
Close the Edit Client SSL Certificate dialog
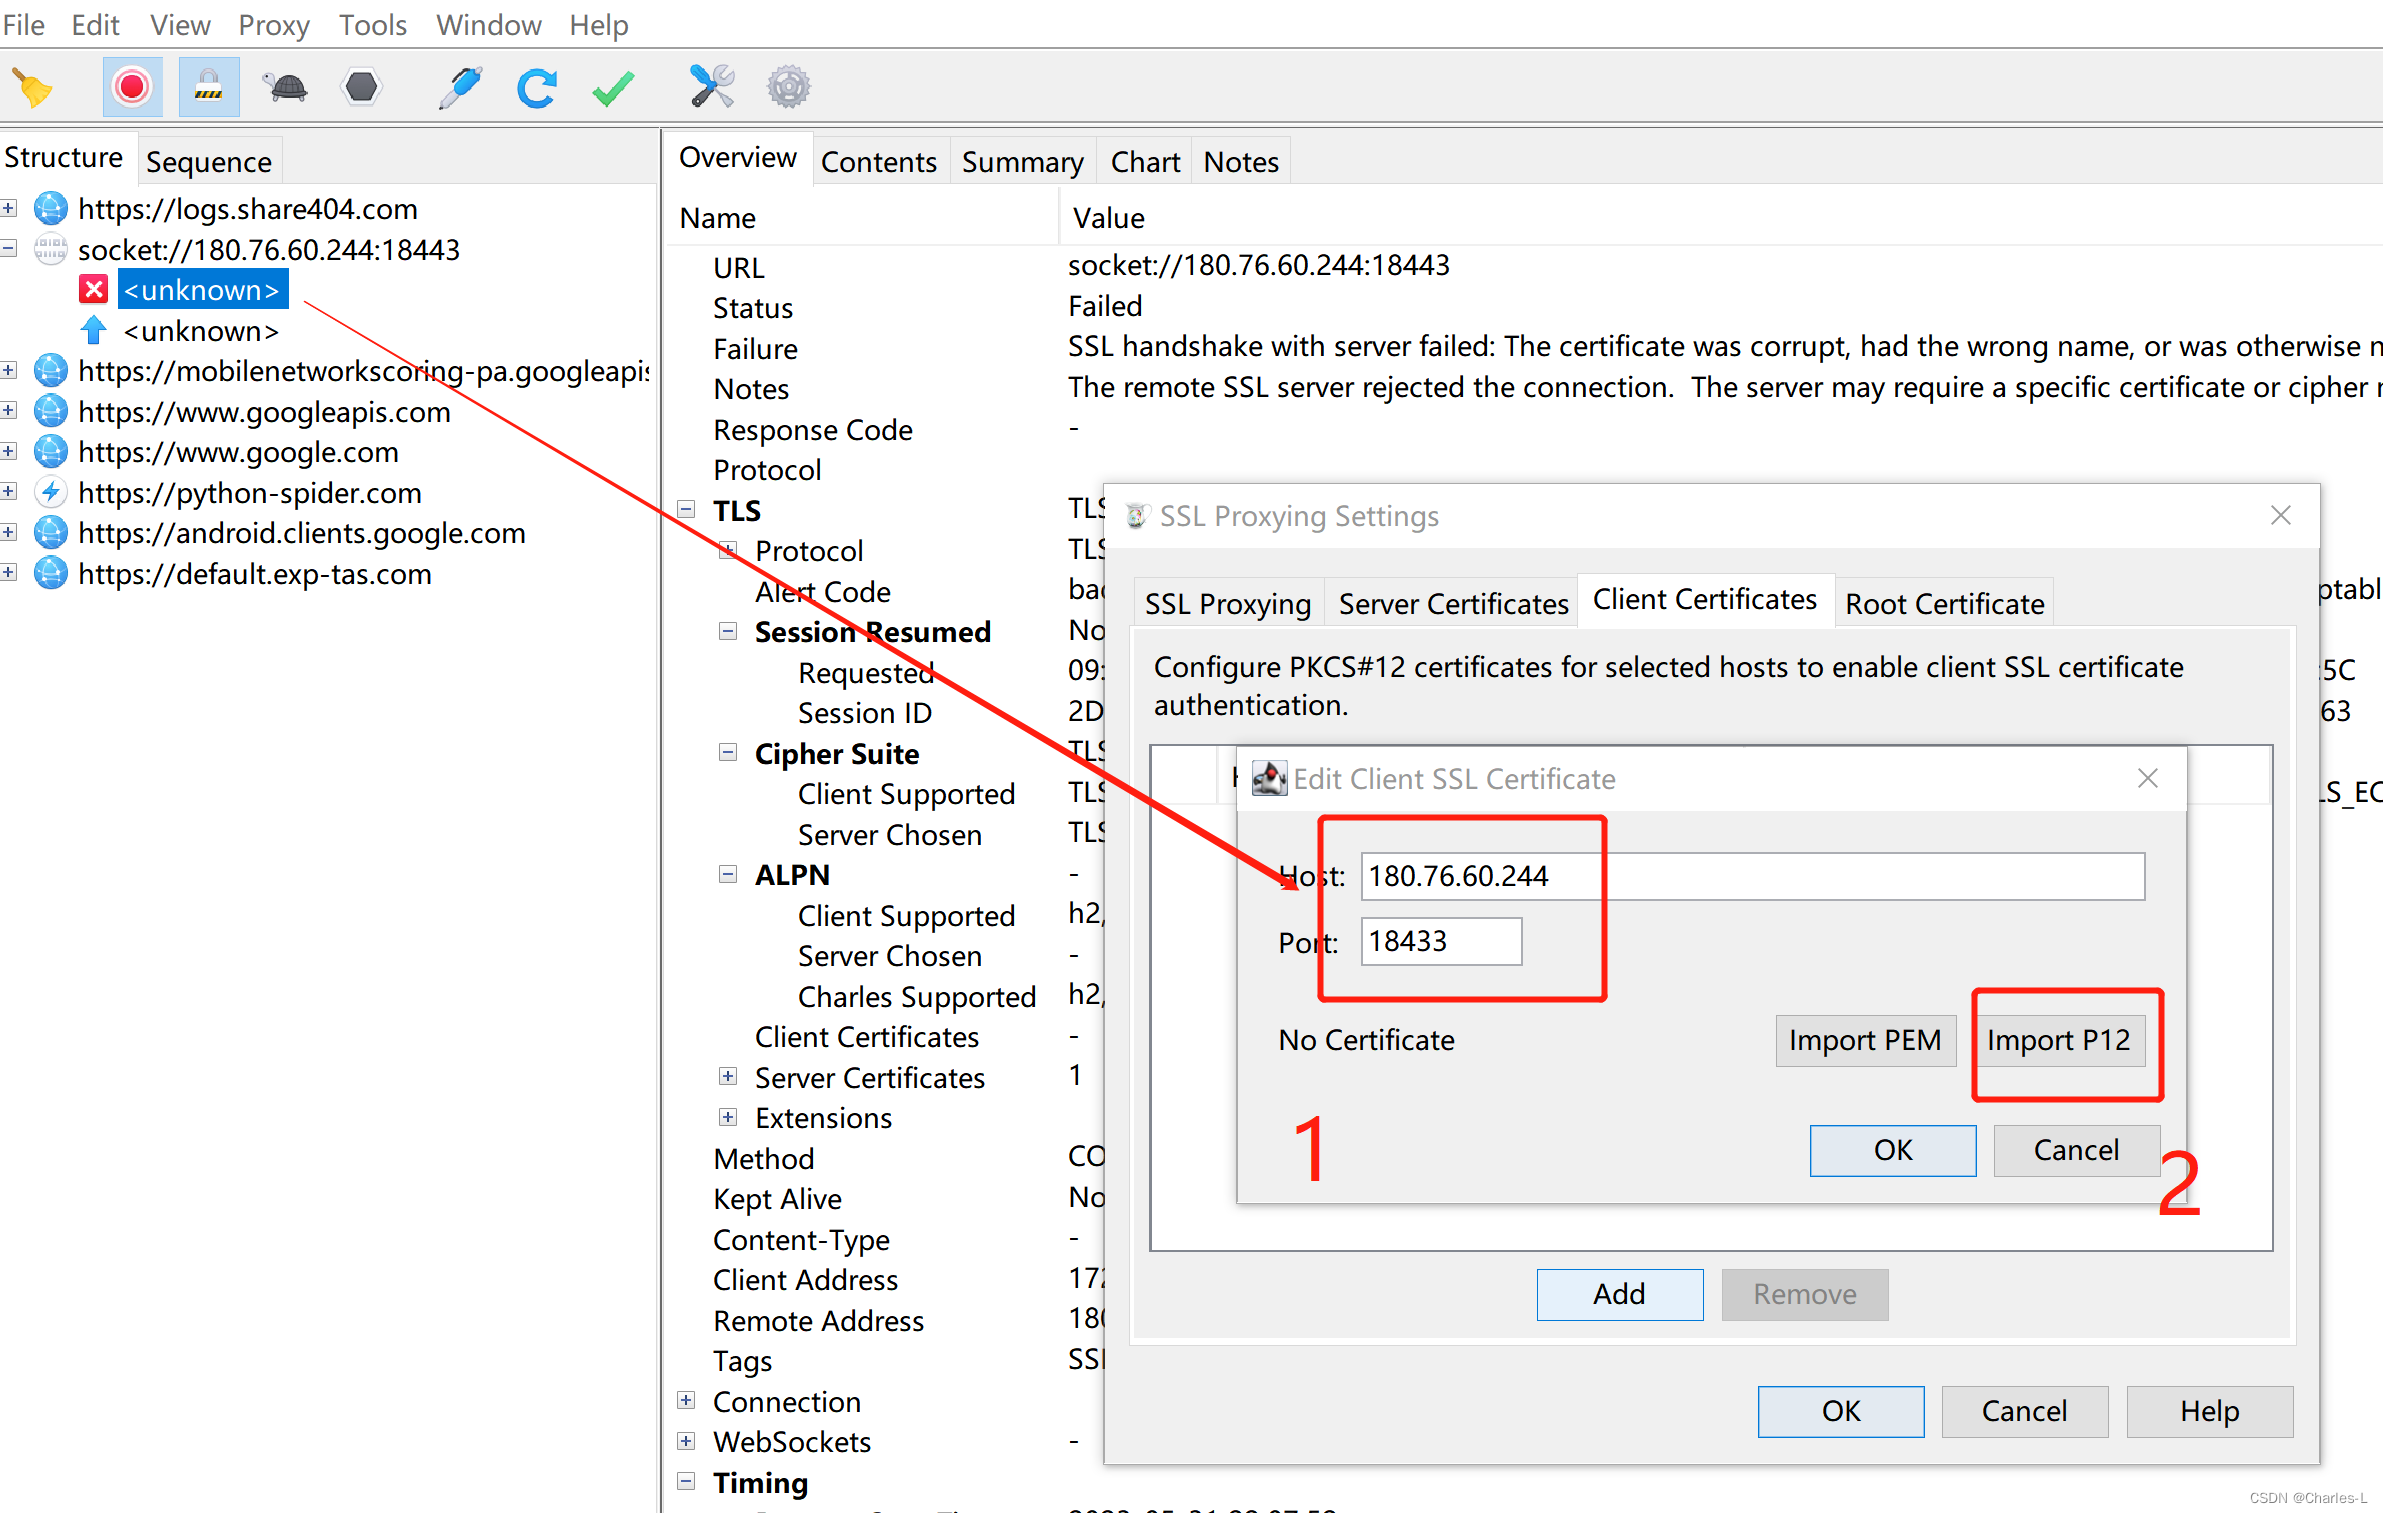click(2147, 778)
